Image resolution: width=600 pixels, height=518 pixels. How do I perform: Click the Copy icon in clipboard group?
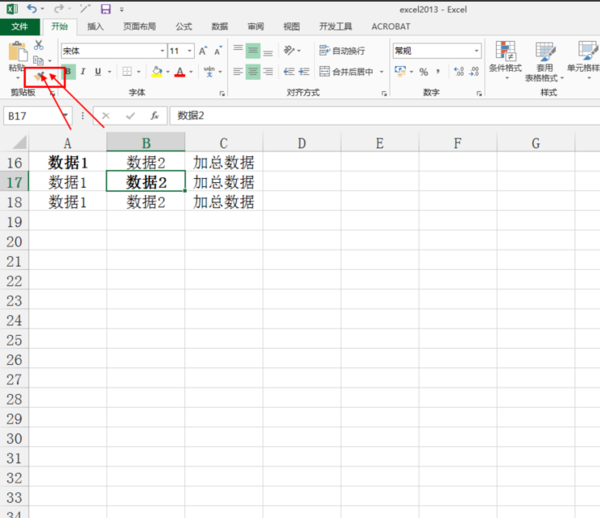coord(38,60)
